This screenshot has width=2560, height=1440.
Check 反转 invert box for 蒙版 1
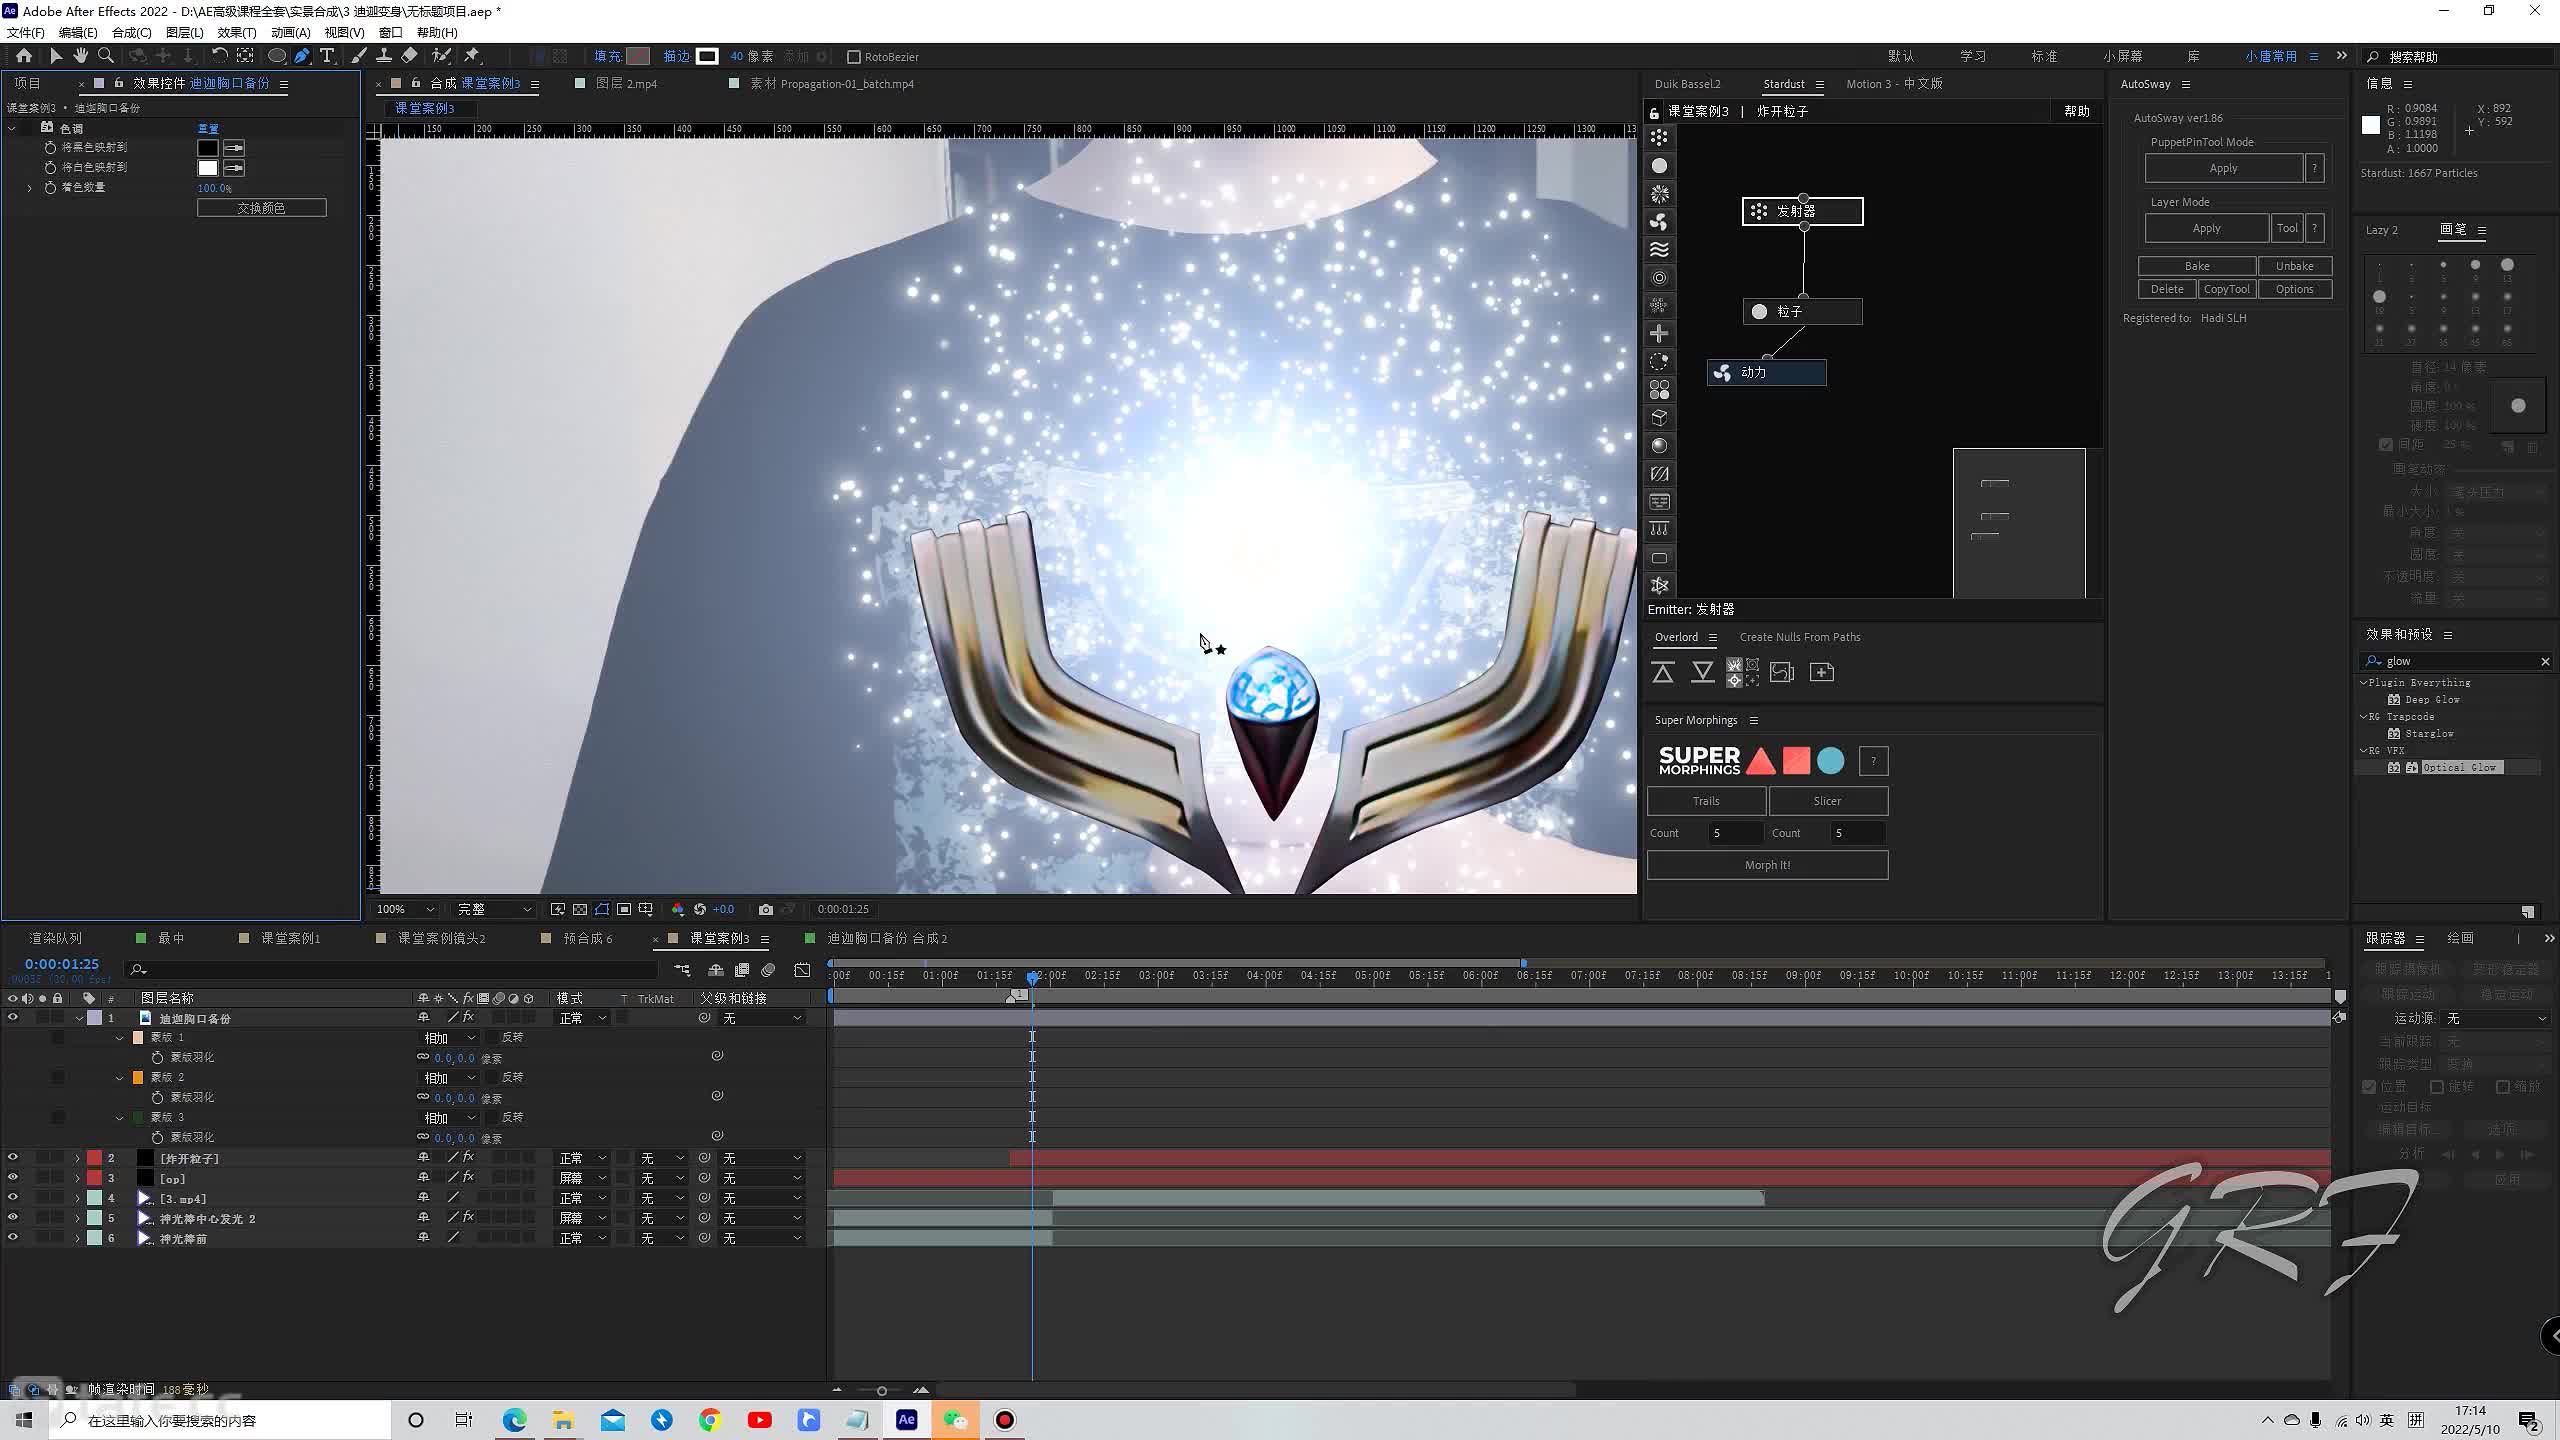click(x=492, y=1037)
